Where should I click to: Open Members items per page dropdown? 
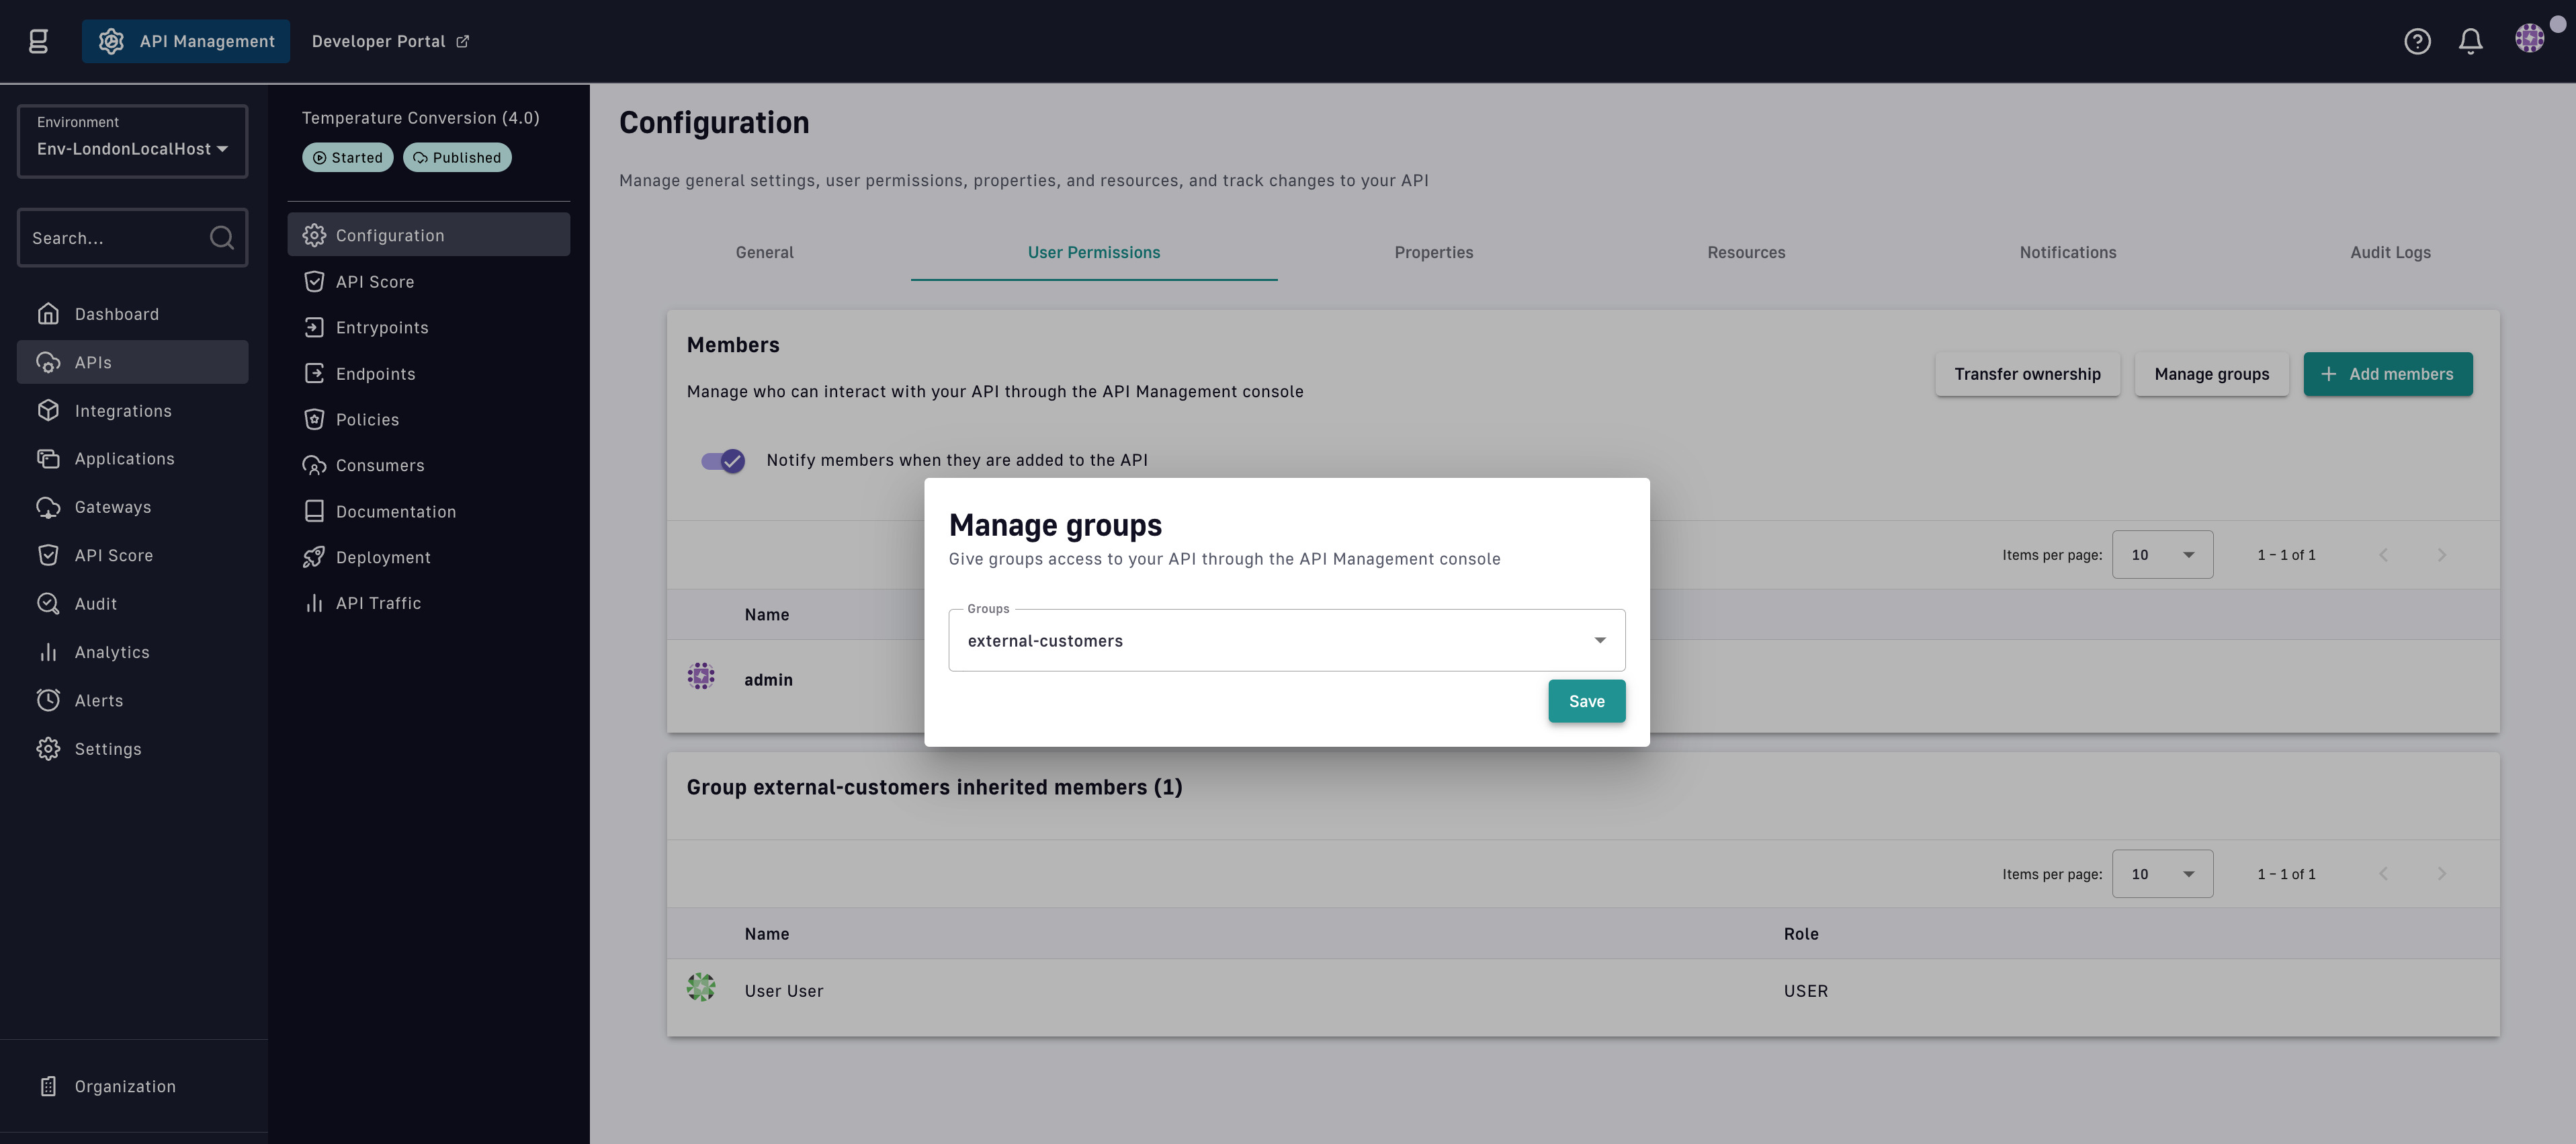(x=2162, y=555)
